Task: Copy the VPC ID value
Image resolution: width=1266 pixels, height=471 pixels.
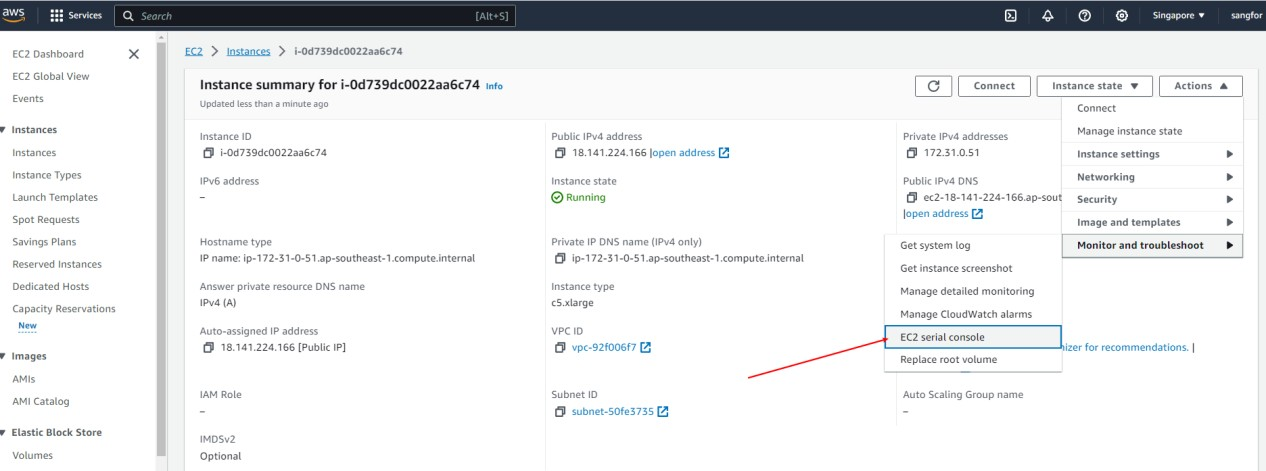Action: coord(560,347)
